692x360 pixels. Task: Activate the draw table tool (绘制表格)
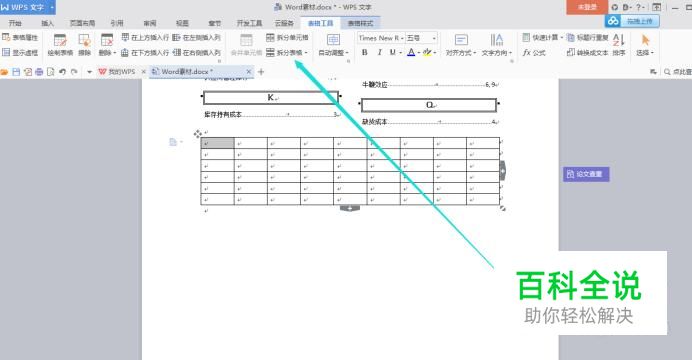(60, 45)
